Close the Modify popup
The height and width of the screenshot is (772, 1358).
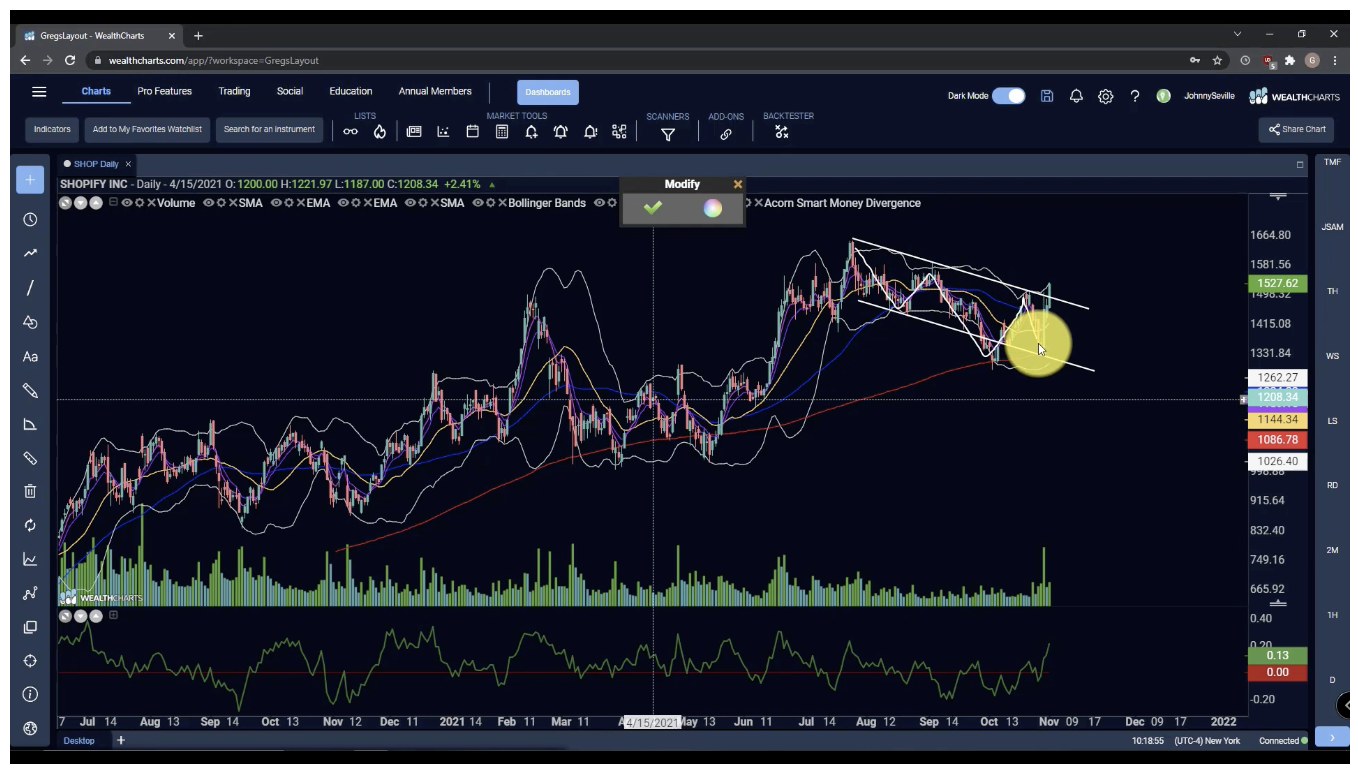[x=738, y=184]
